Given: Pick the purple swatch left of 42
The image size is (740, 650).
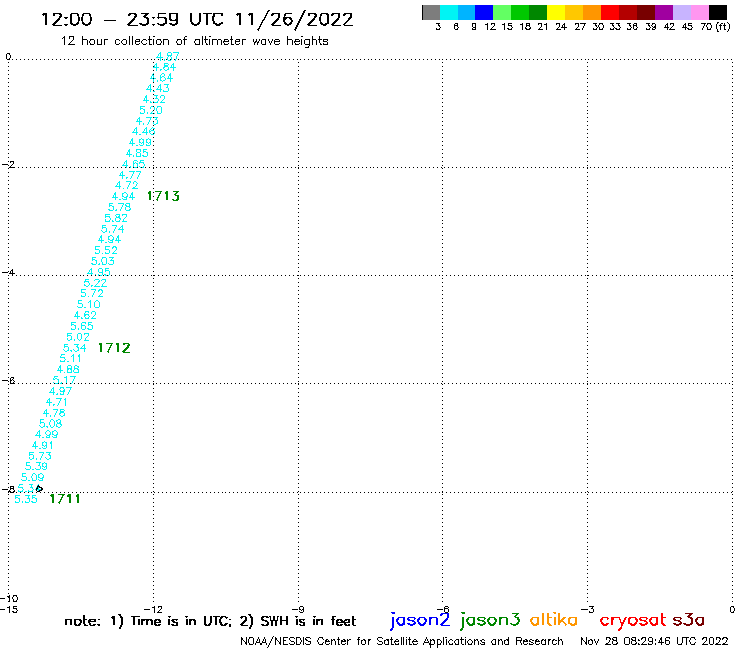Looking at the screenshot, I should click(664, 12).
